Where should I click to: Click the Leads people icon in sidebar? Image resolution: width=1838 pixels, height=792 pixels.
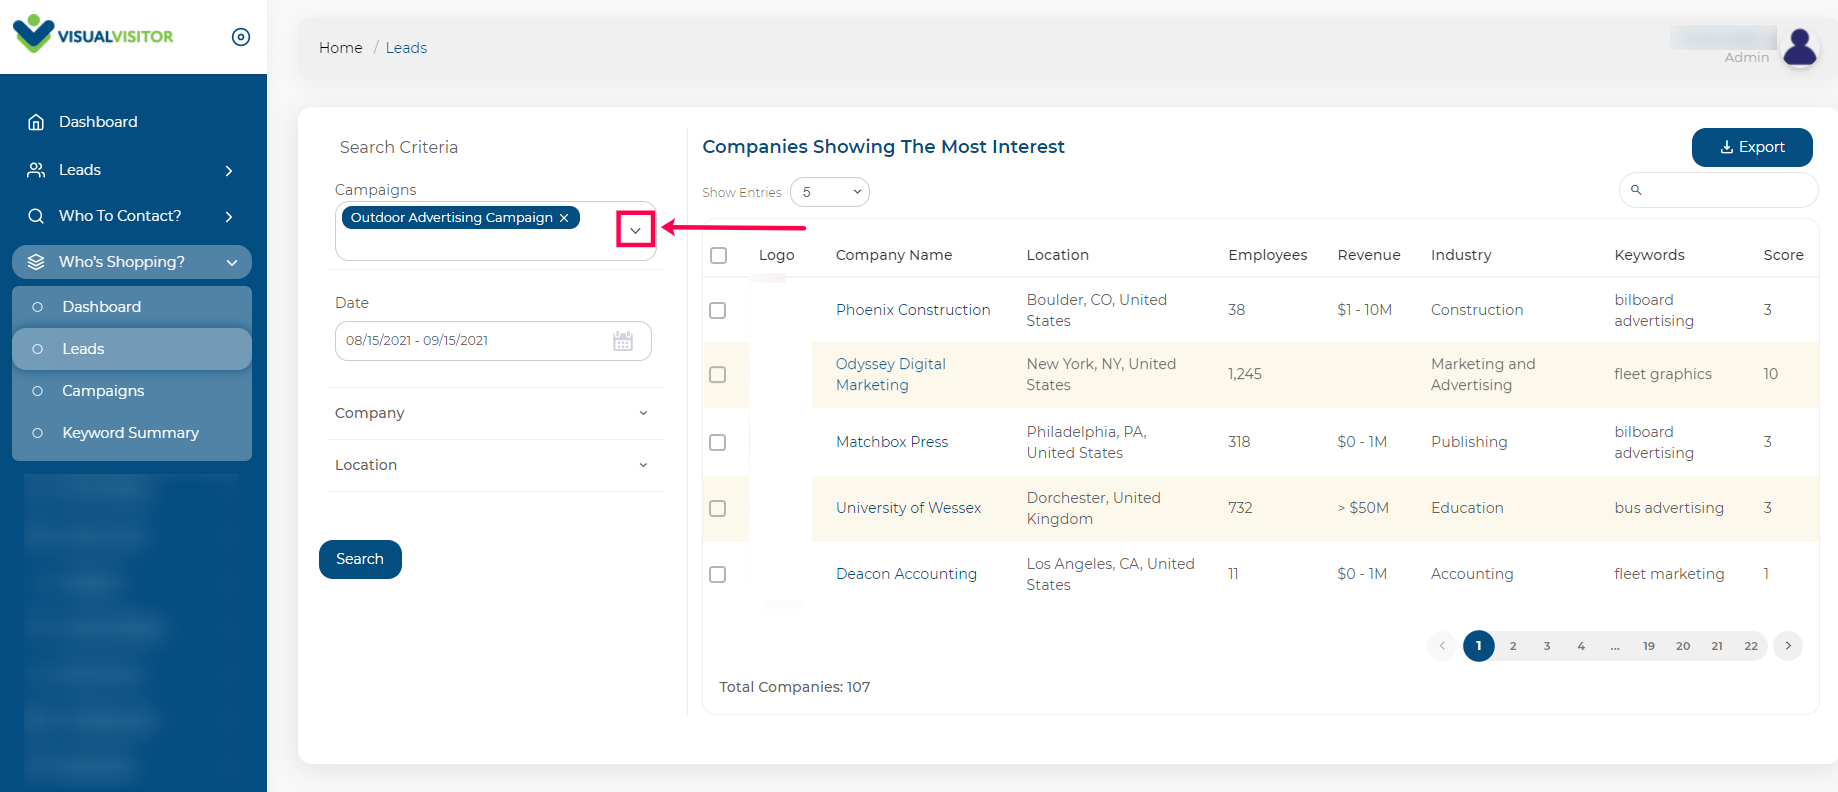point(36,170)
